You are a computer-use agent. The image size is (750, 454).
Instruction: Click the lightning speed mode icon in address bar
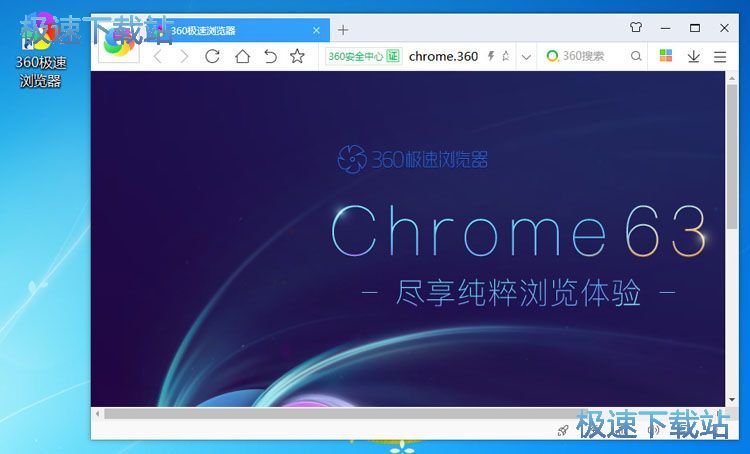click(491, 56)
